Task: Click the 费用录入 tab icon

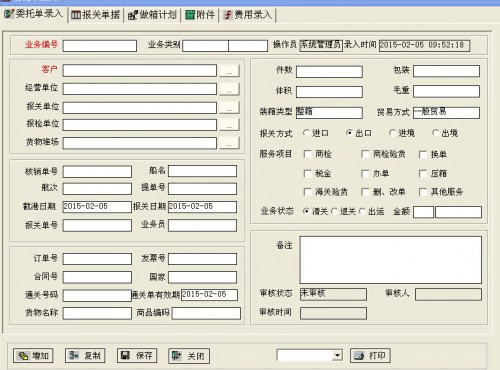Action: pos(228,15)
